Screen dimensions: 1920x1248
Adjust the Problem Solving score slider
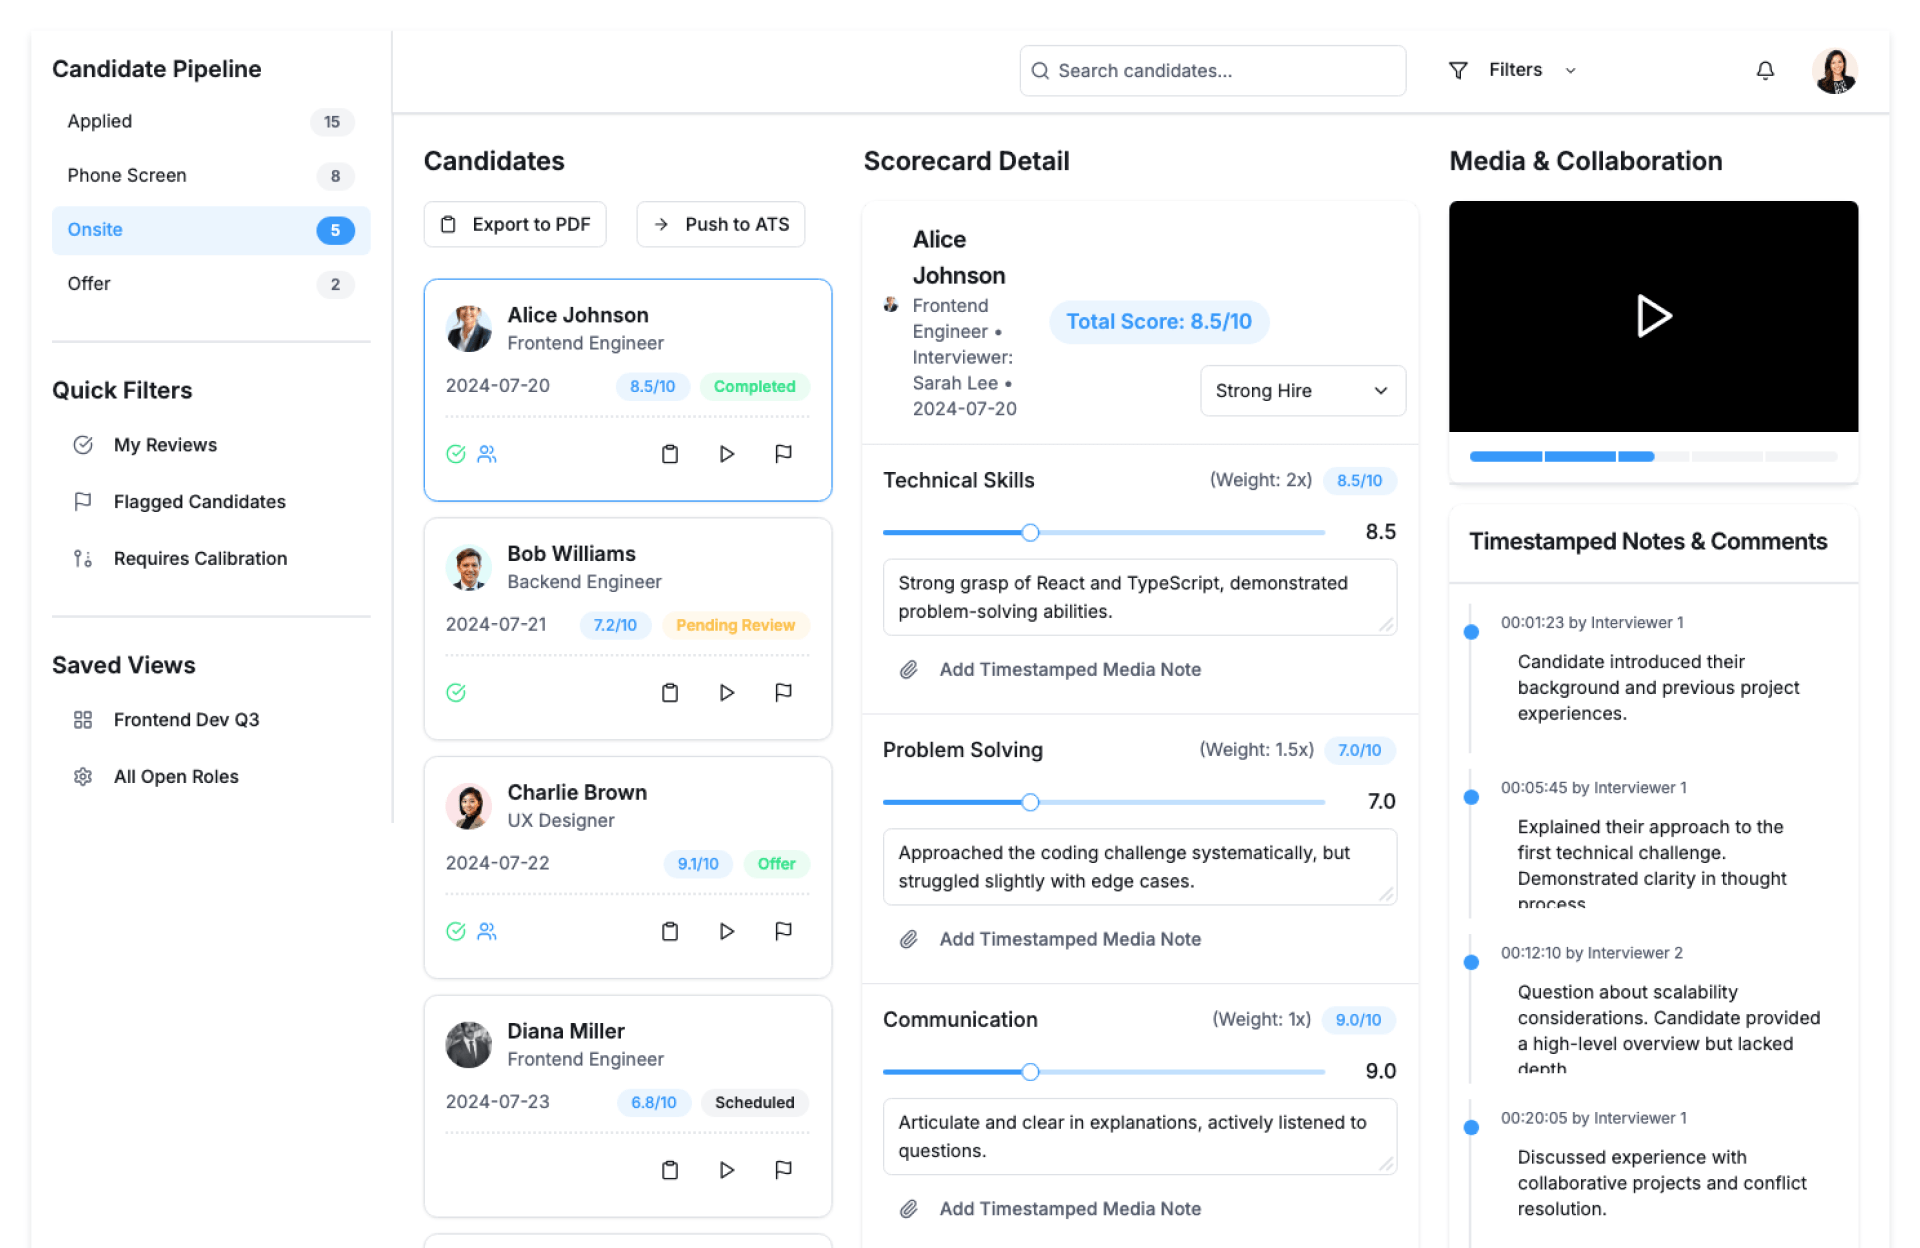coord(1030,802)
